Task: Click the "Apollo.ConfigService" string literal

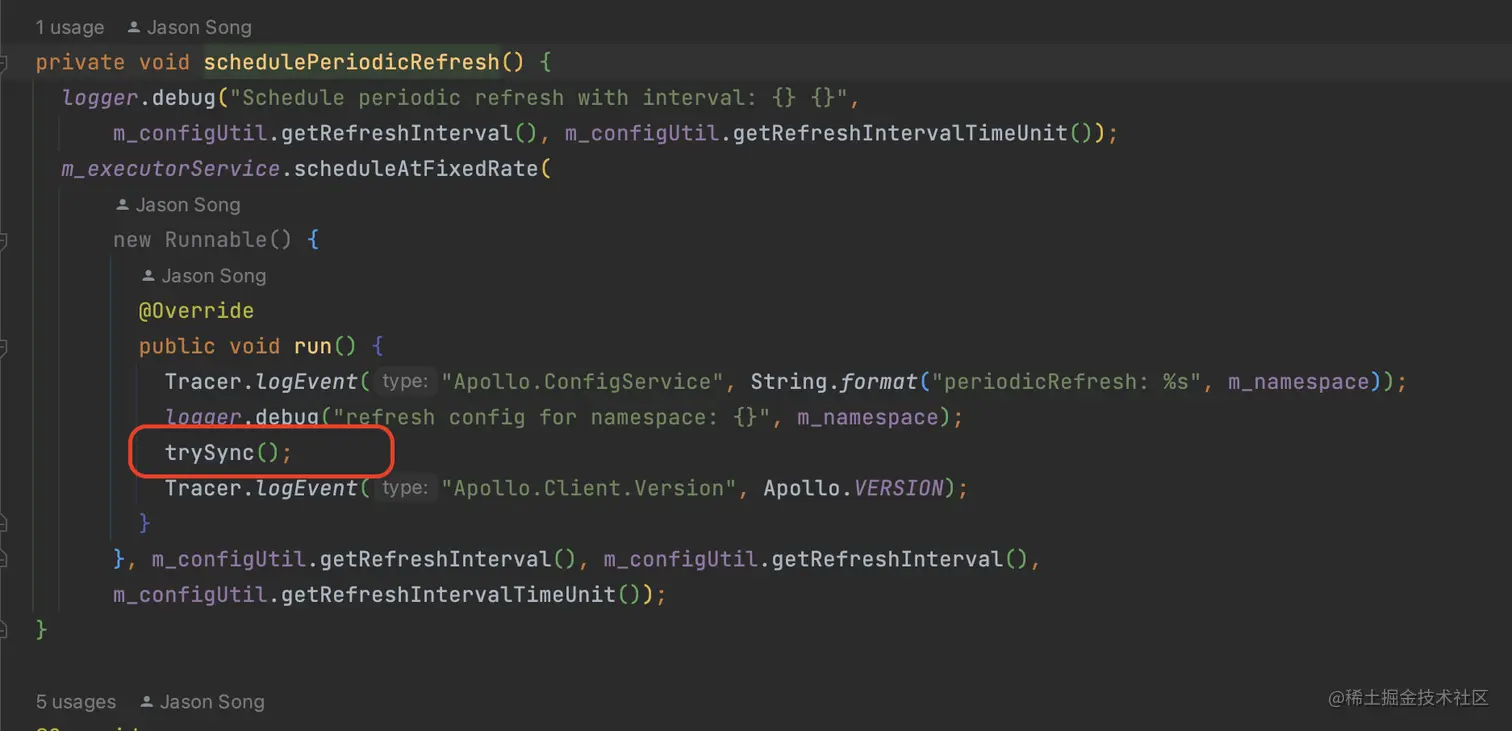Action: click(582, 382)
